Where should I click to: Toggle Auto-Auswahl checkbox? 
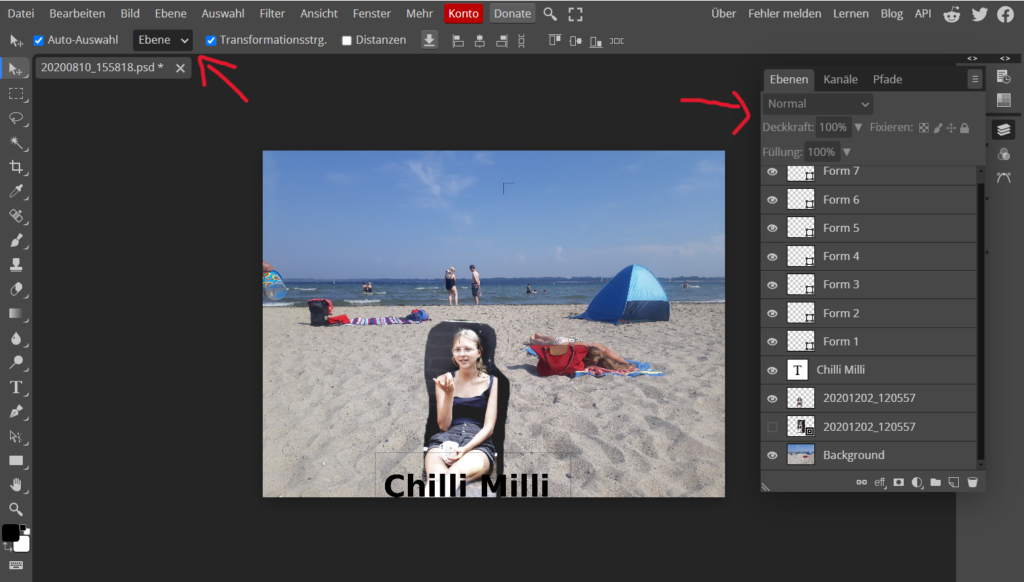click(x=39, y=40)
